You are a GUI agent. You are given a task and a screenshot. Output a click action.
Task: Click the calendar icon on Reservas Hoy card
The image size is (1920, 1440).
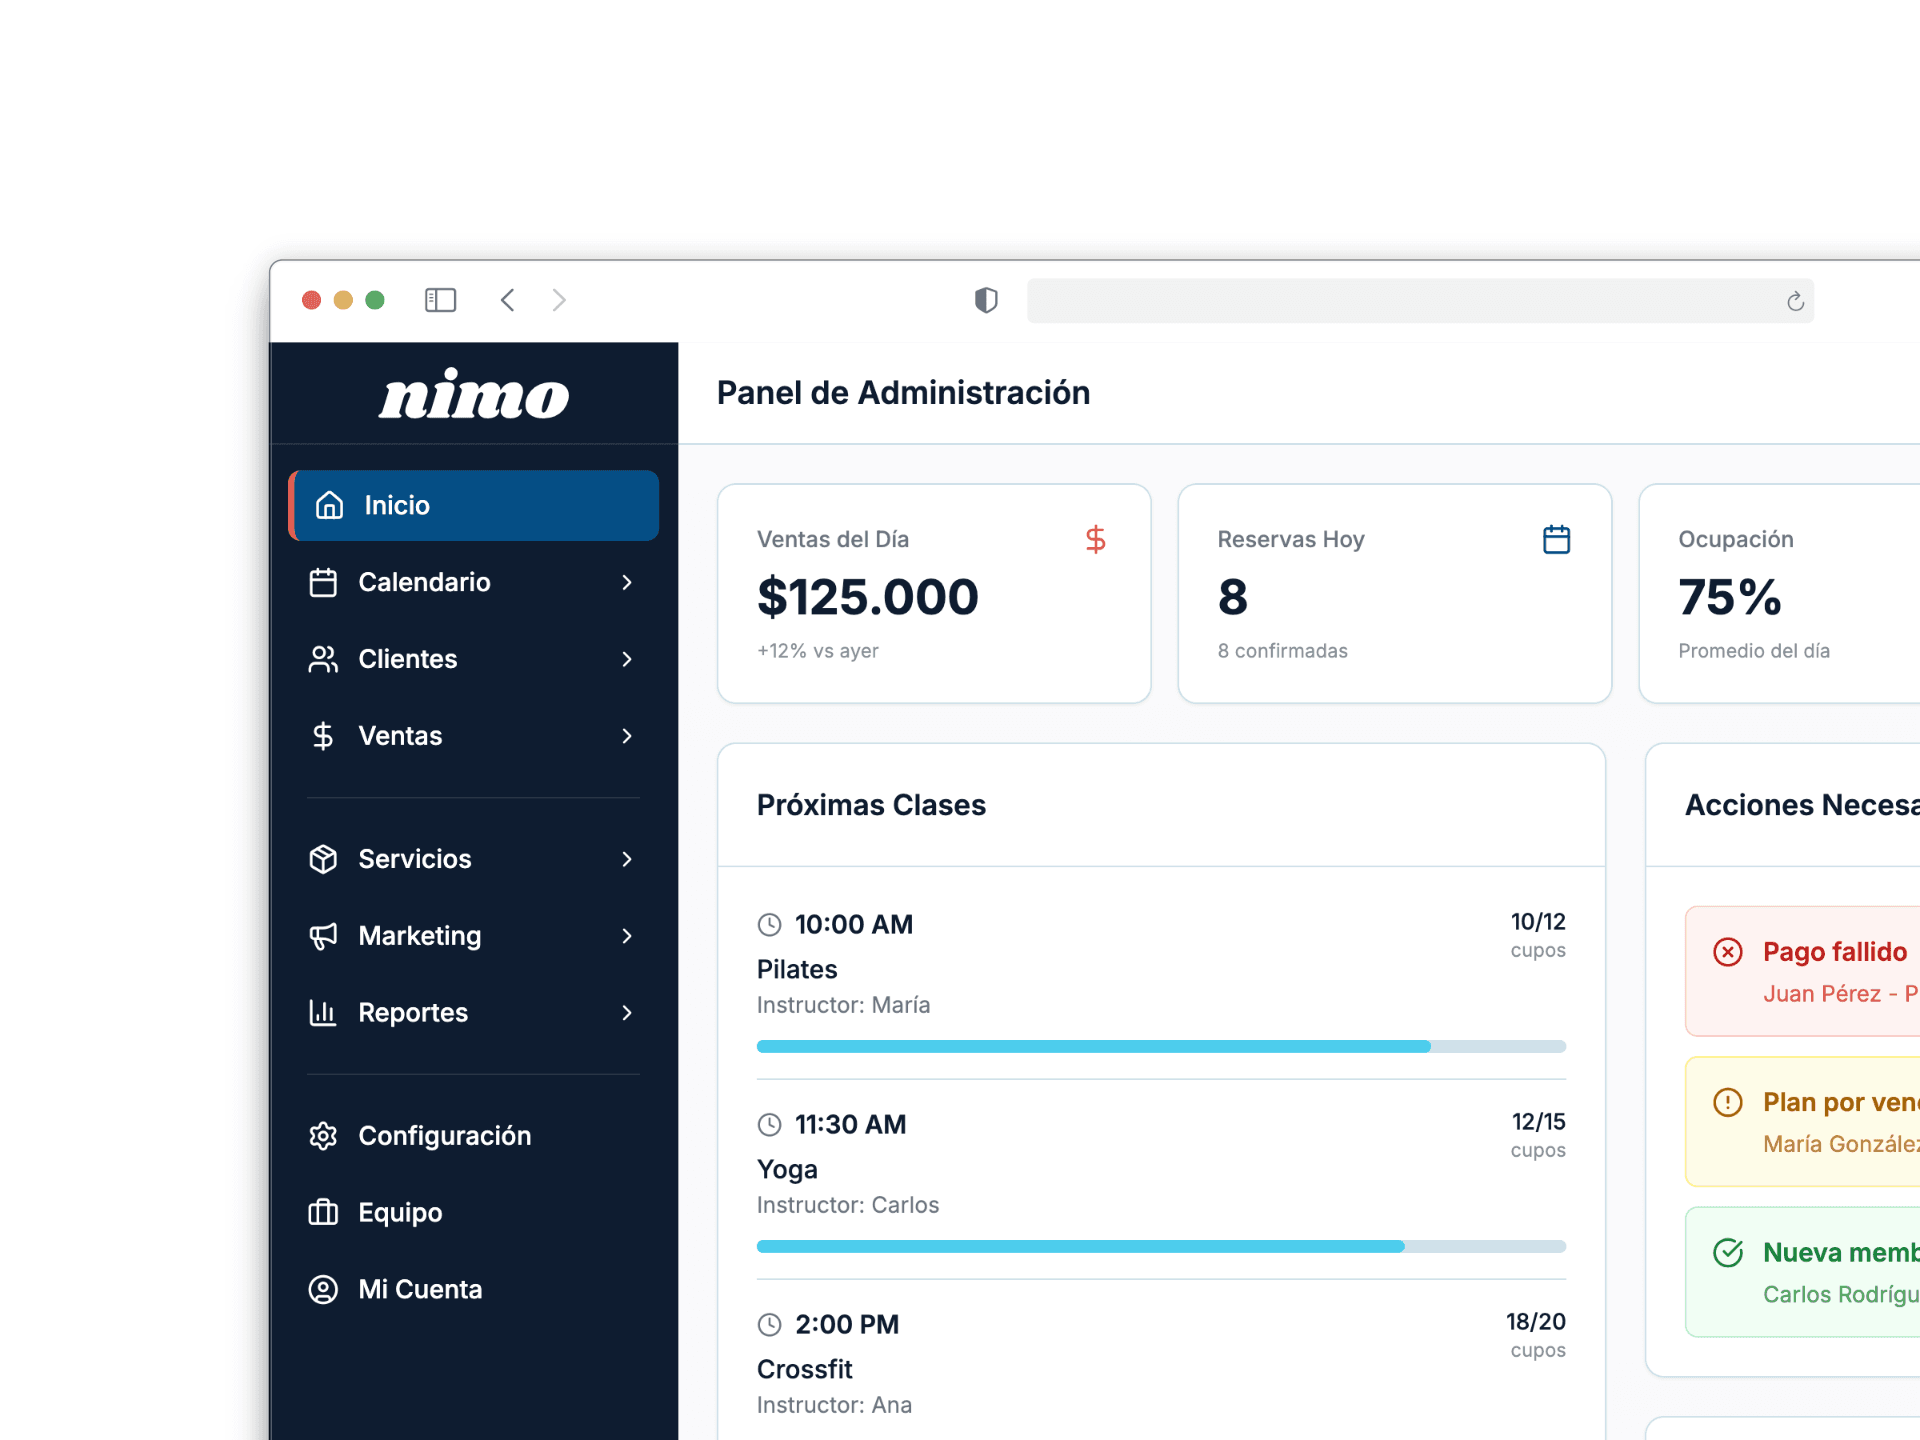point(1556,539)
